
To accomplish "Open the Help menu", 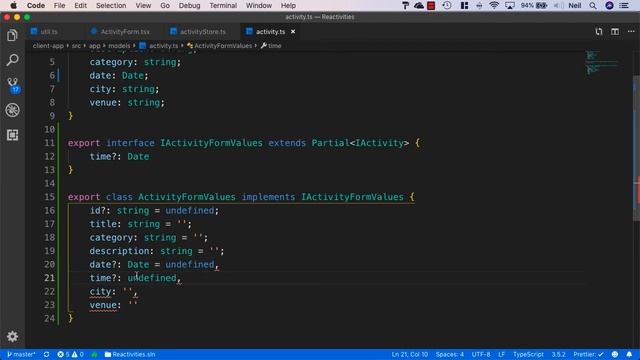I will (x=288, y=6).
